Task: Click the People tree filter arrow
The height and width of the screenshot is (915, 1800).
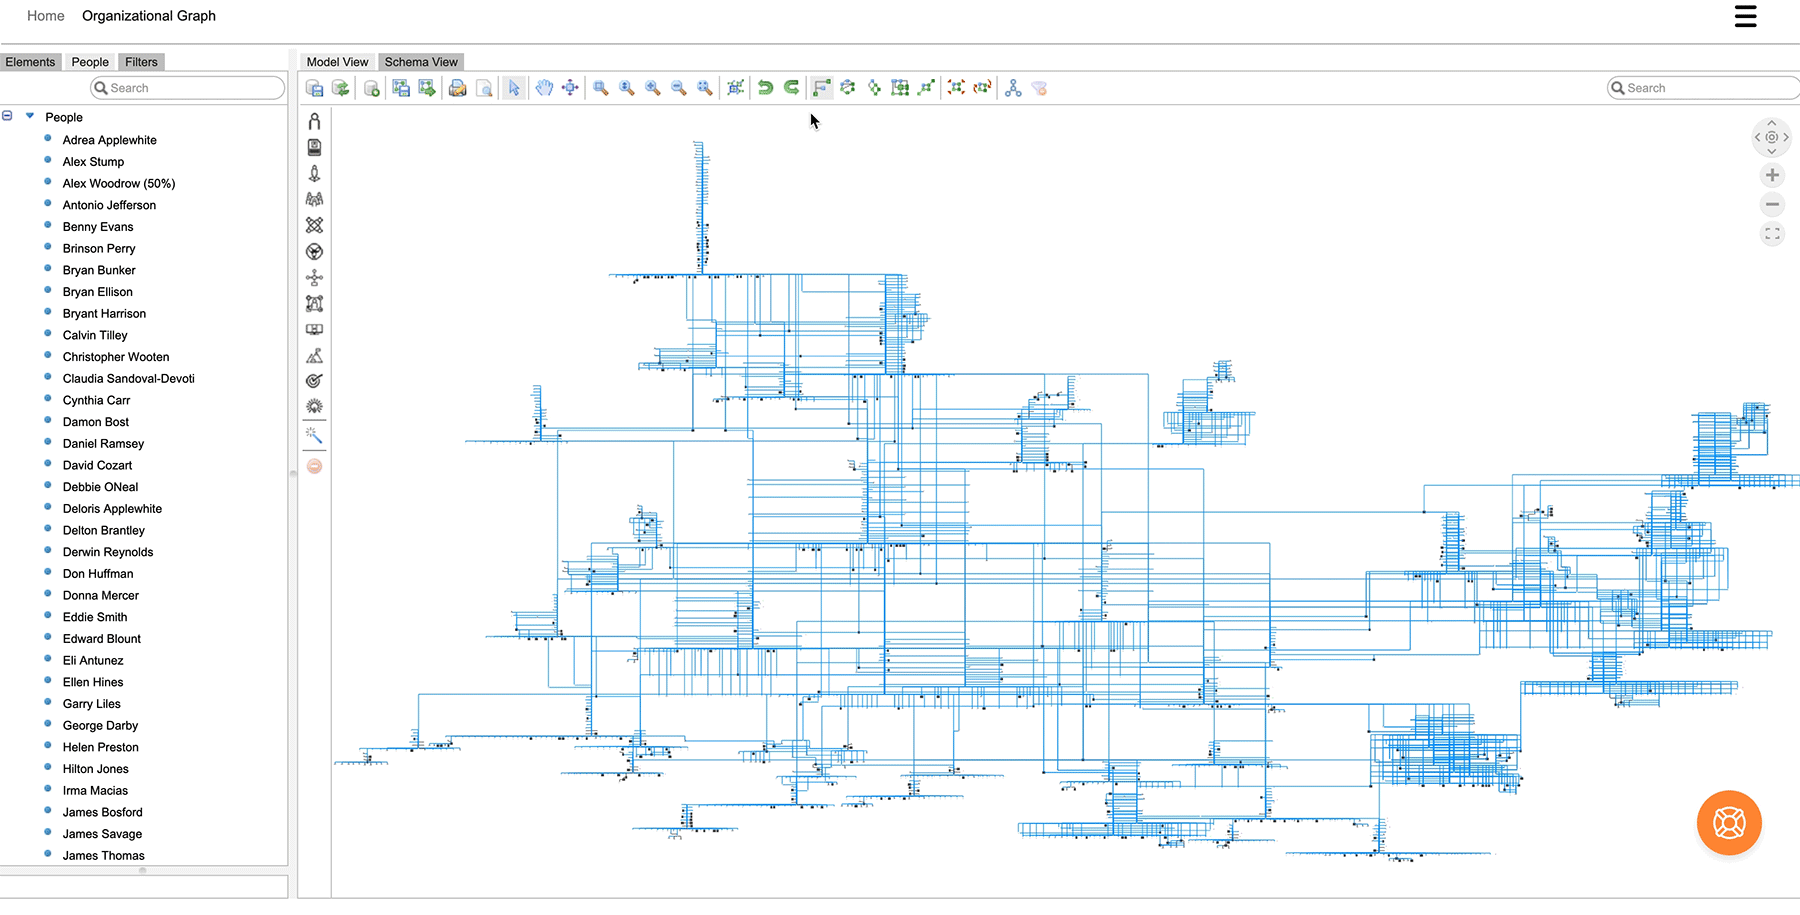Action: (30, 116)
